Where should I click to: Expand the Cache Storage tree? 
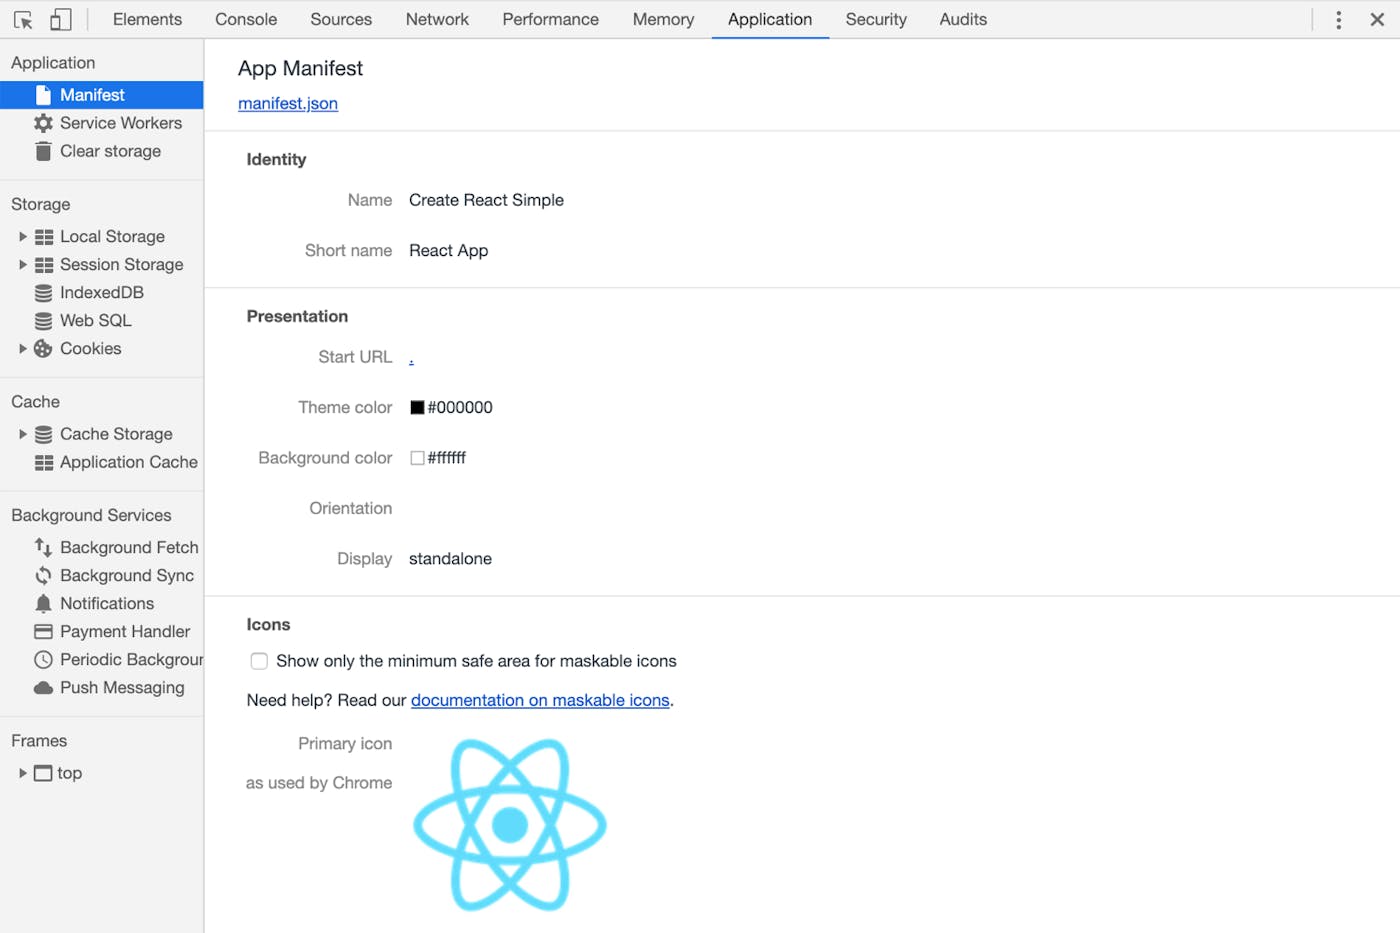pyautogui.click(x=23, y=435)
